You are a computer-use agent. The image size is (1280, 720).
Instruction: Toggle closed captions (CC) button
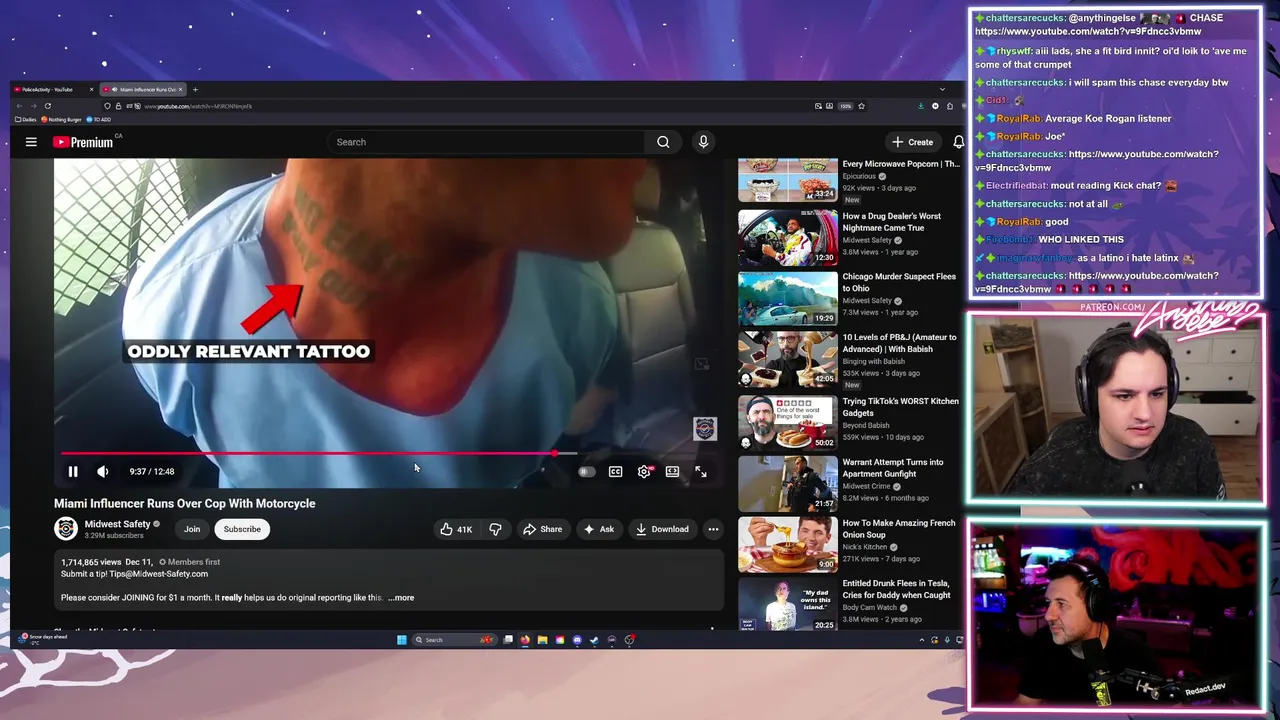(x=616, y=472)
